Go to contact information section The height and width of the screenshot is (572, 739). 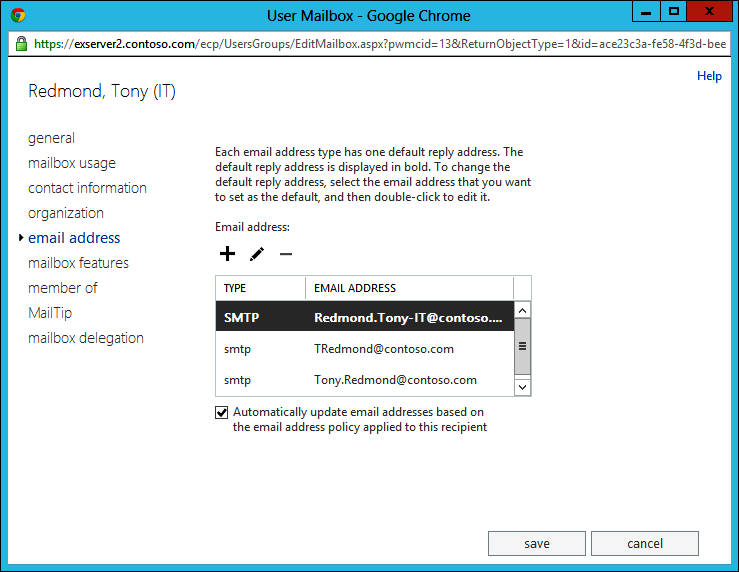[87, 188]
